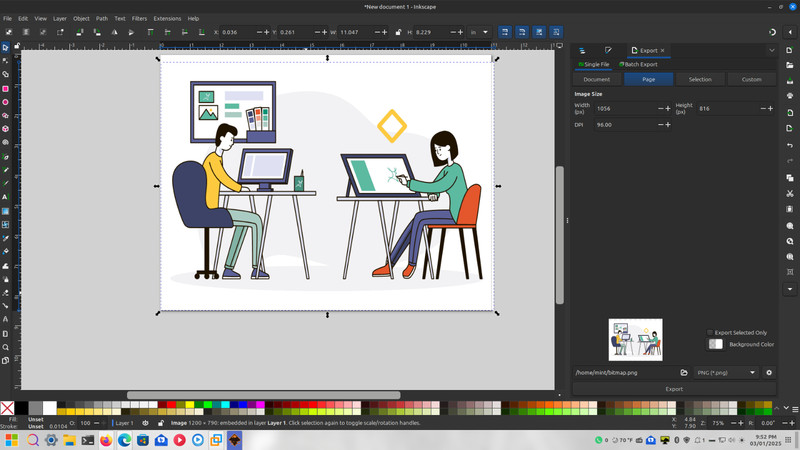Viewport: 800px width, 450px height.
Task: Select the Rectangle tool in toolbox
Action: 6,89
